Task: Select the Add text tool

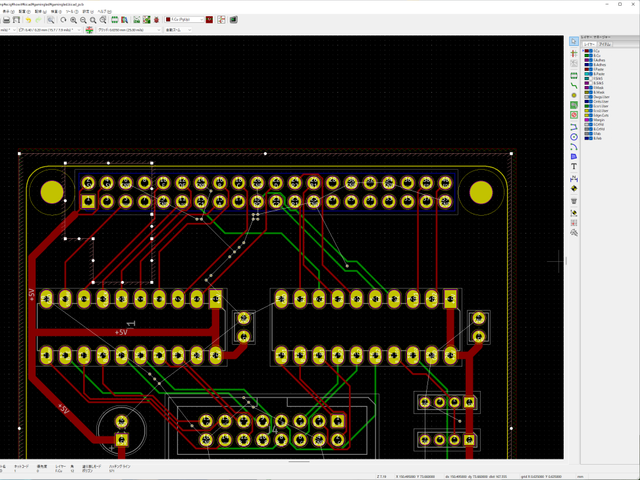Action: coord(573,166)
